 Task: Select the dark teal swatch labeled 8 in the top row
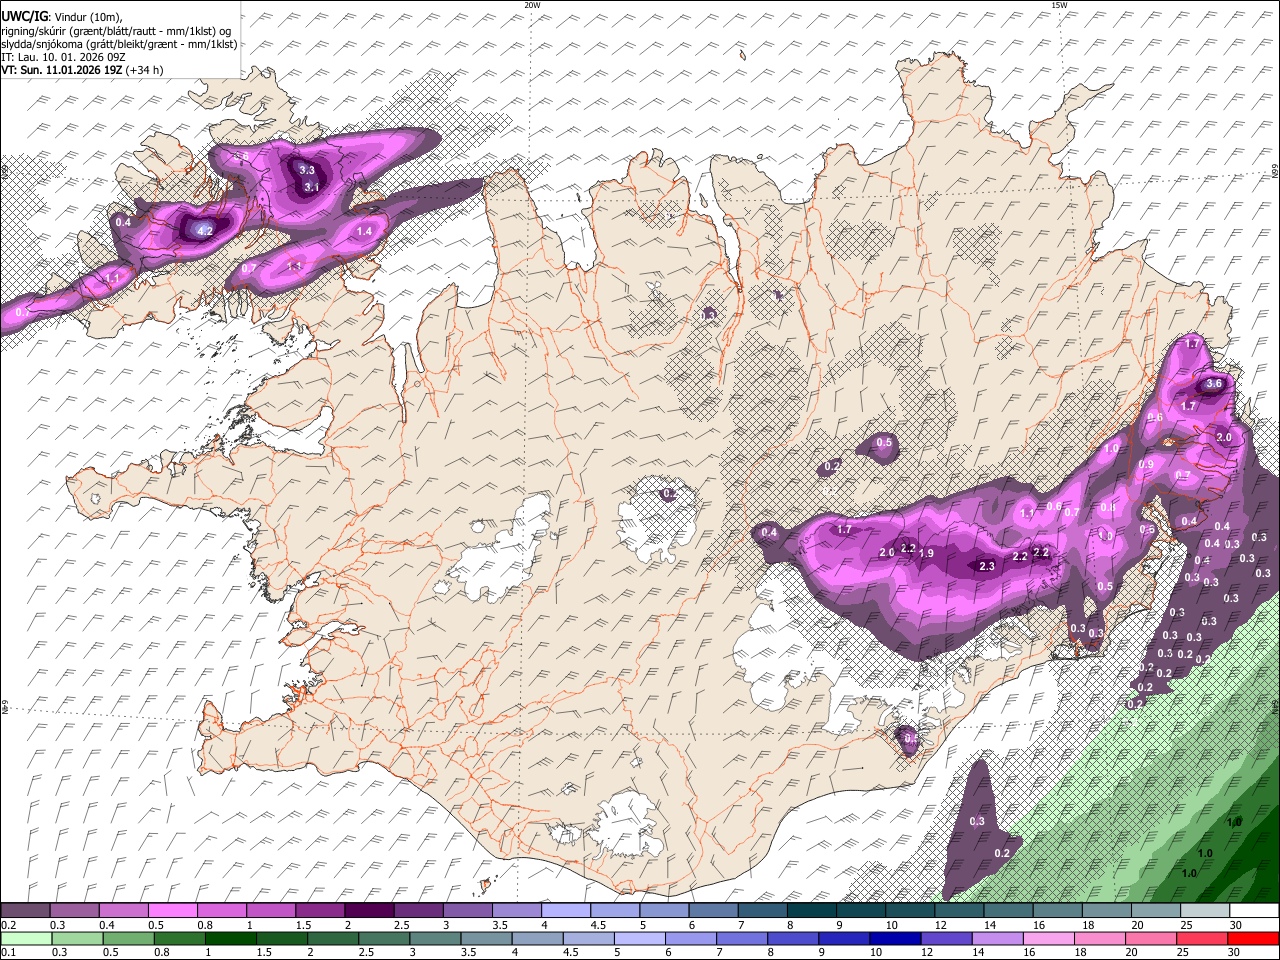click(812, 911)
